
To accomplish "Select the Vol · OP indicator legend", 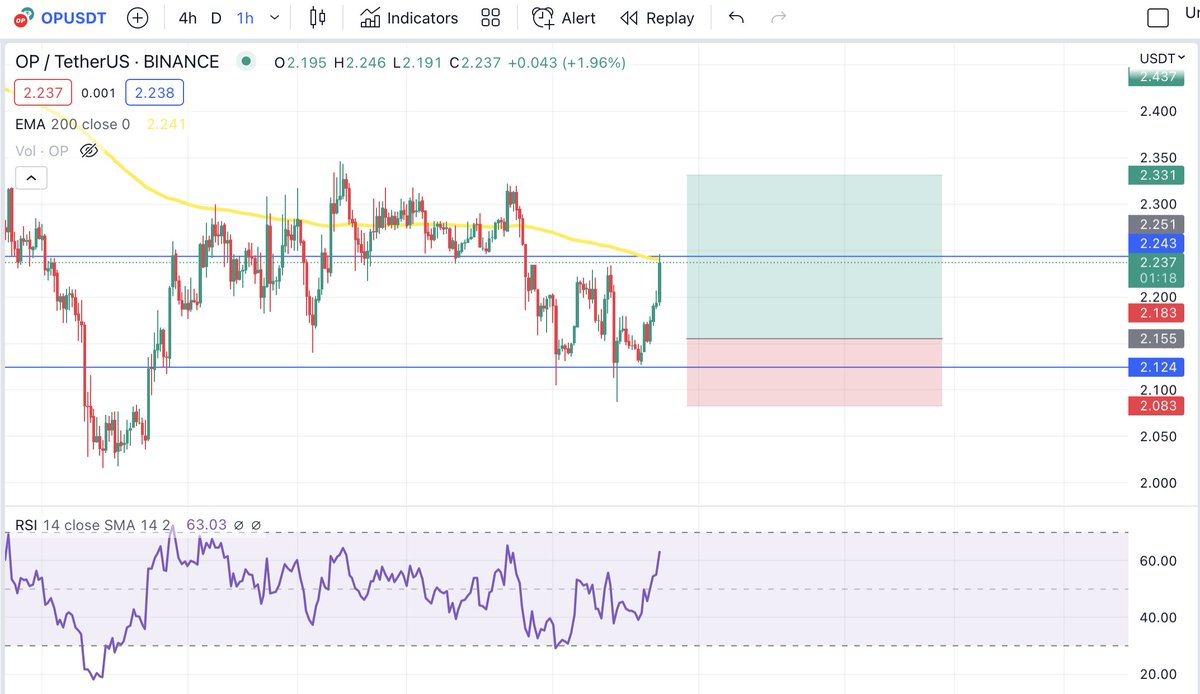I will coord(42,151).
